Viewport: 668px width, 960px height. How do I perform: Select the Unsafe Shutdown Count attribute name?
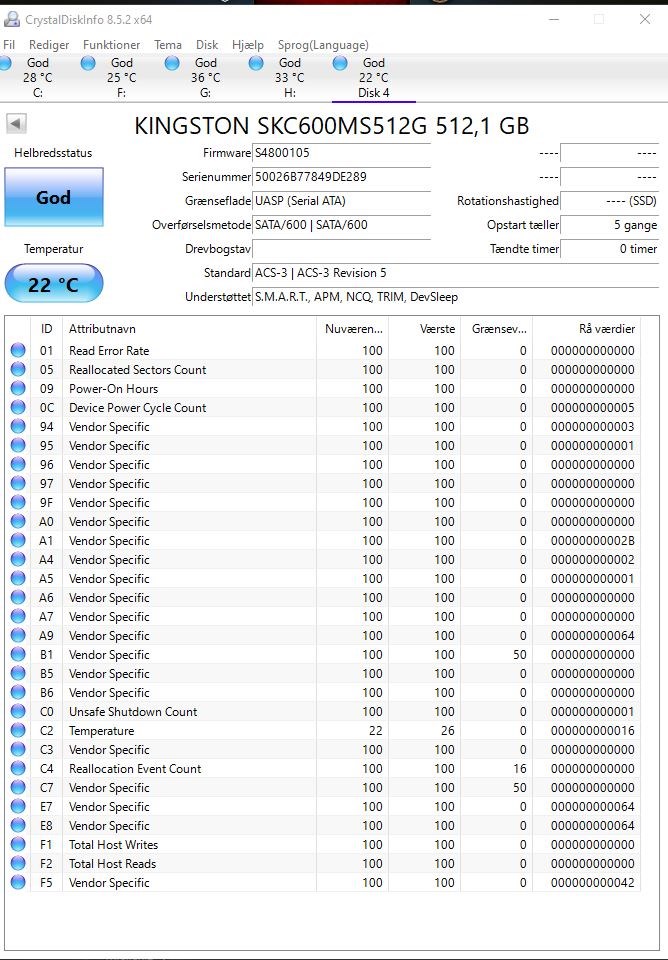tap(133, 711)
